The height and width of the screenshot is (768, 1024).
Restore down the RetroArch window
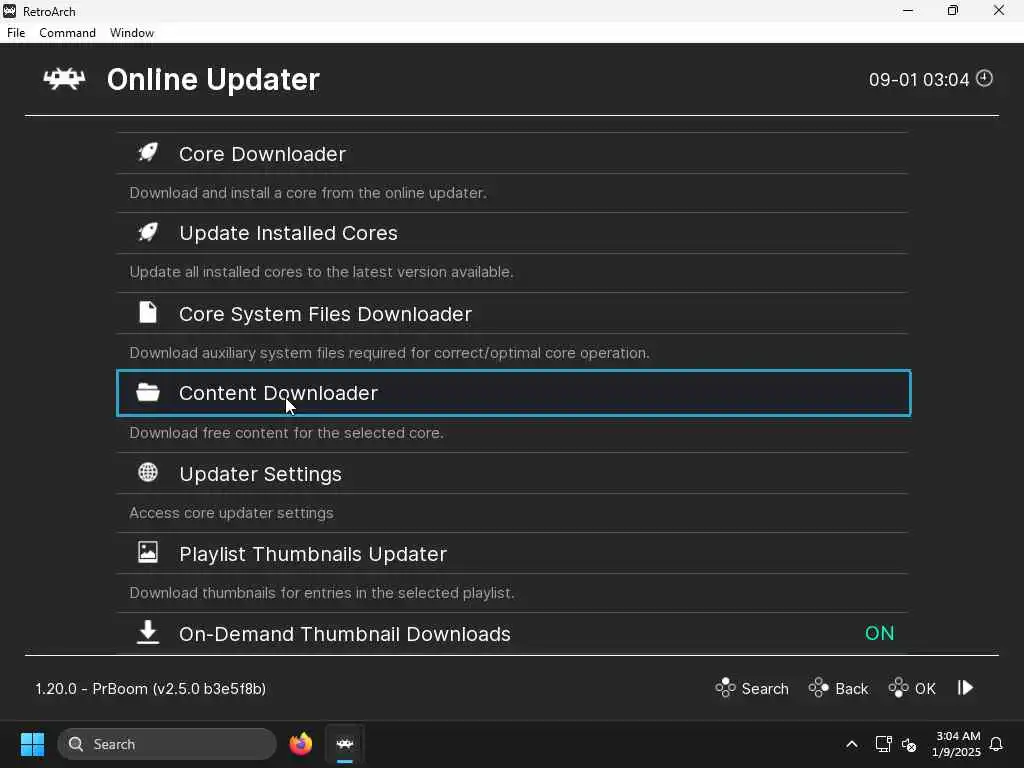click(953, 10)
